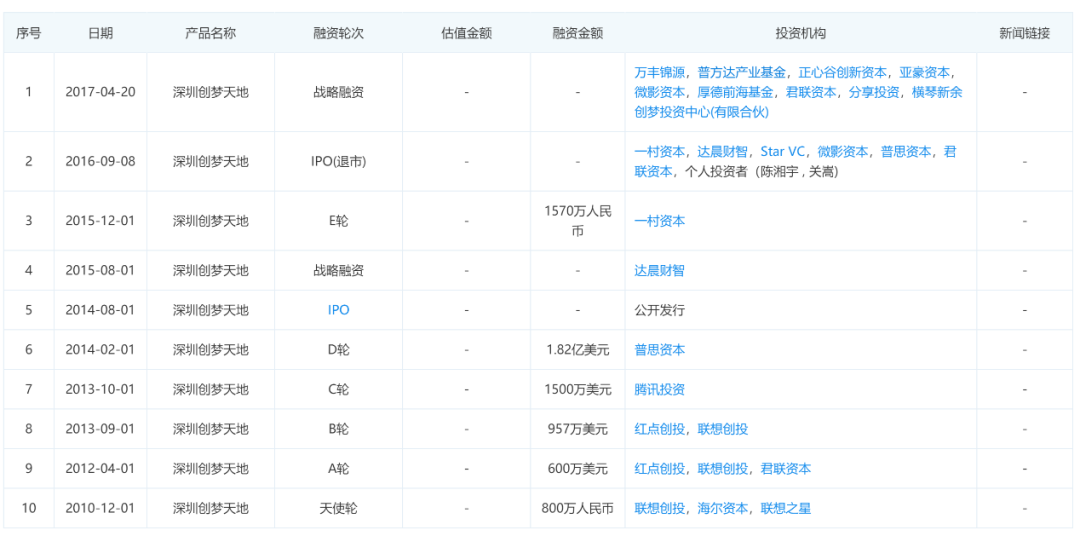
Task: Click the A轮 round cell
Action: point(338,469)
